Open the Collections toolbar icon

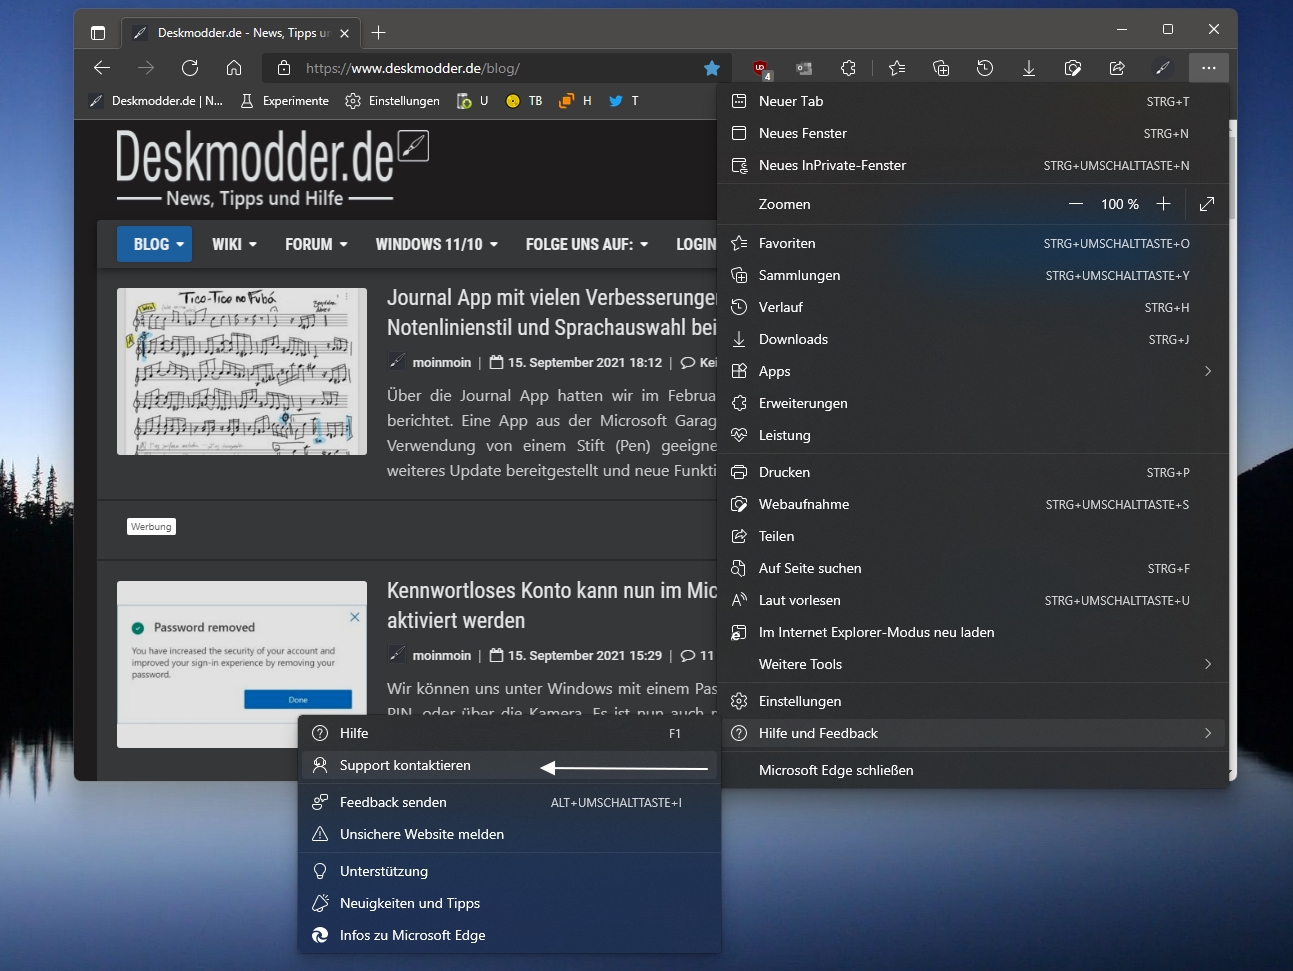point(941,68)
